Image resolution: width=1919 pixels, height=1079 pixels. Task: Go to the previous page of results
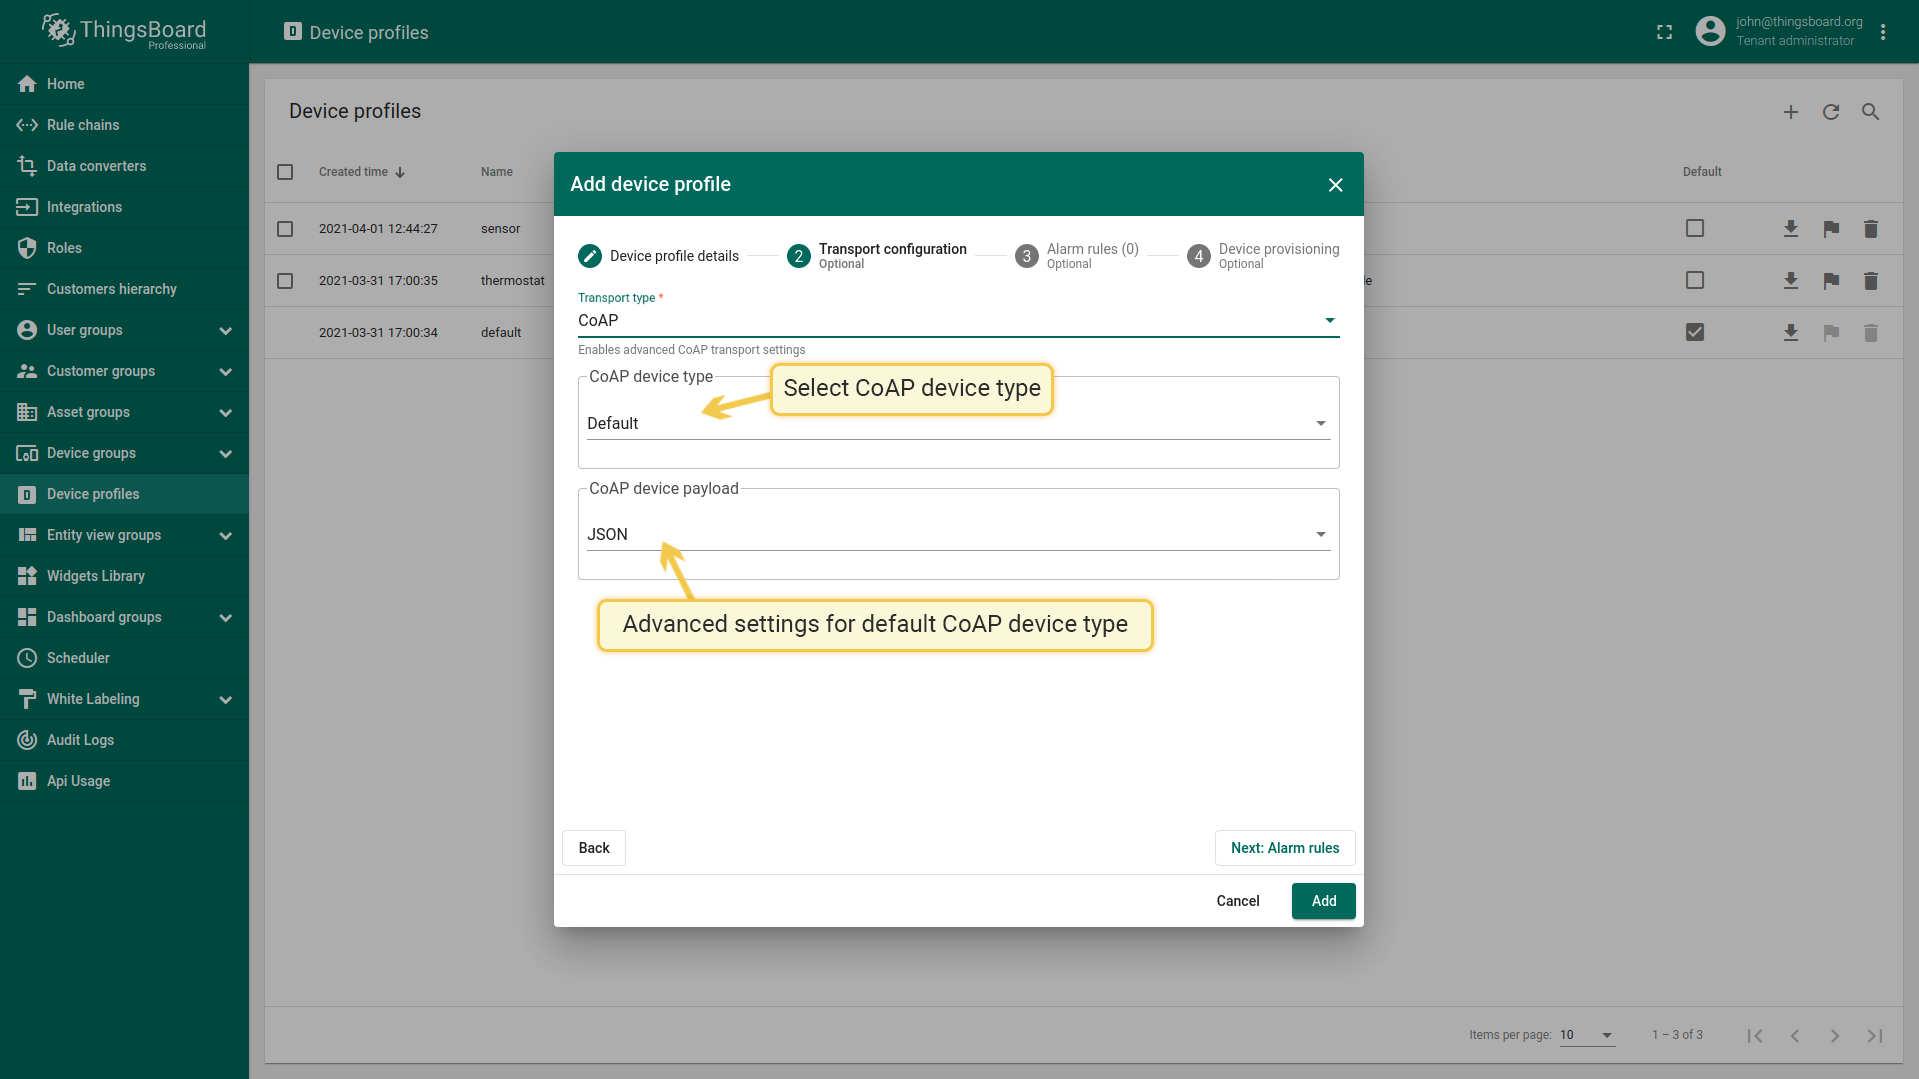pyautogui.click(x=1795, y=1036)
